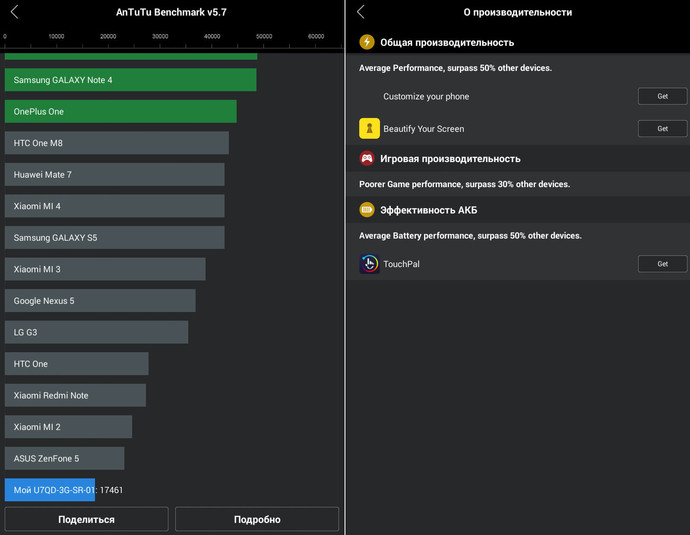Select the HTC One M8 bar
Image resolution: width=690 pixels, height=535 pixels.
[x=117, y=143]
